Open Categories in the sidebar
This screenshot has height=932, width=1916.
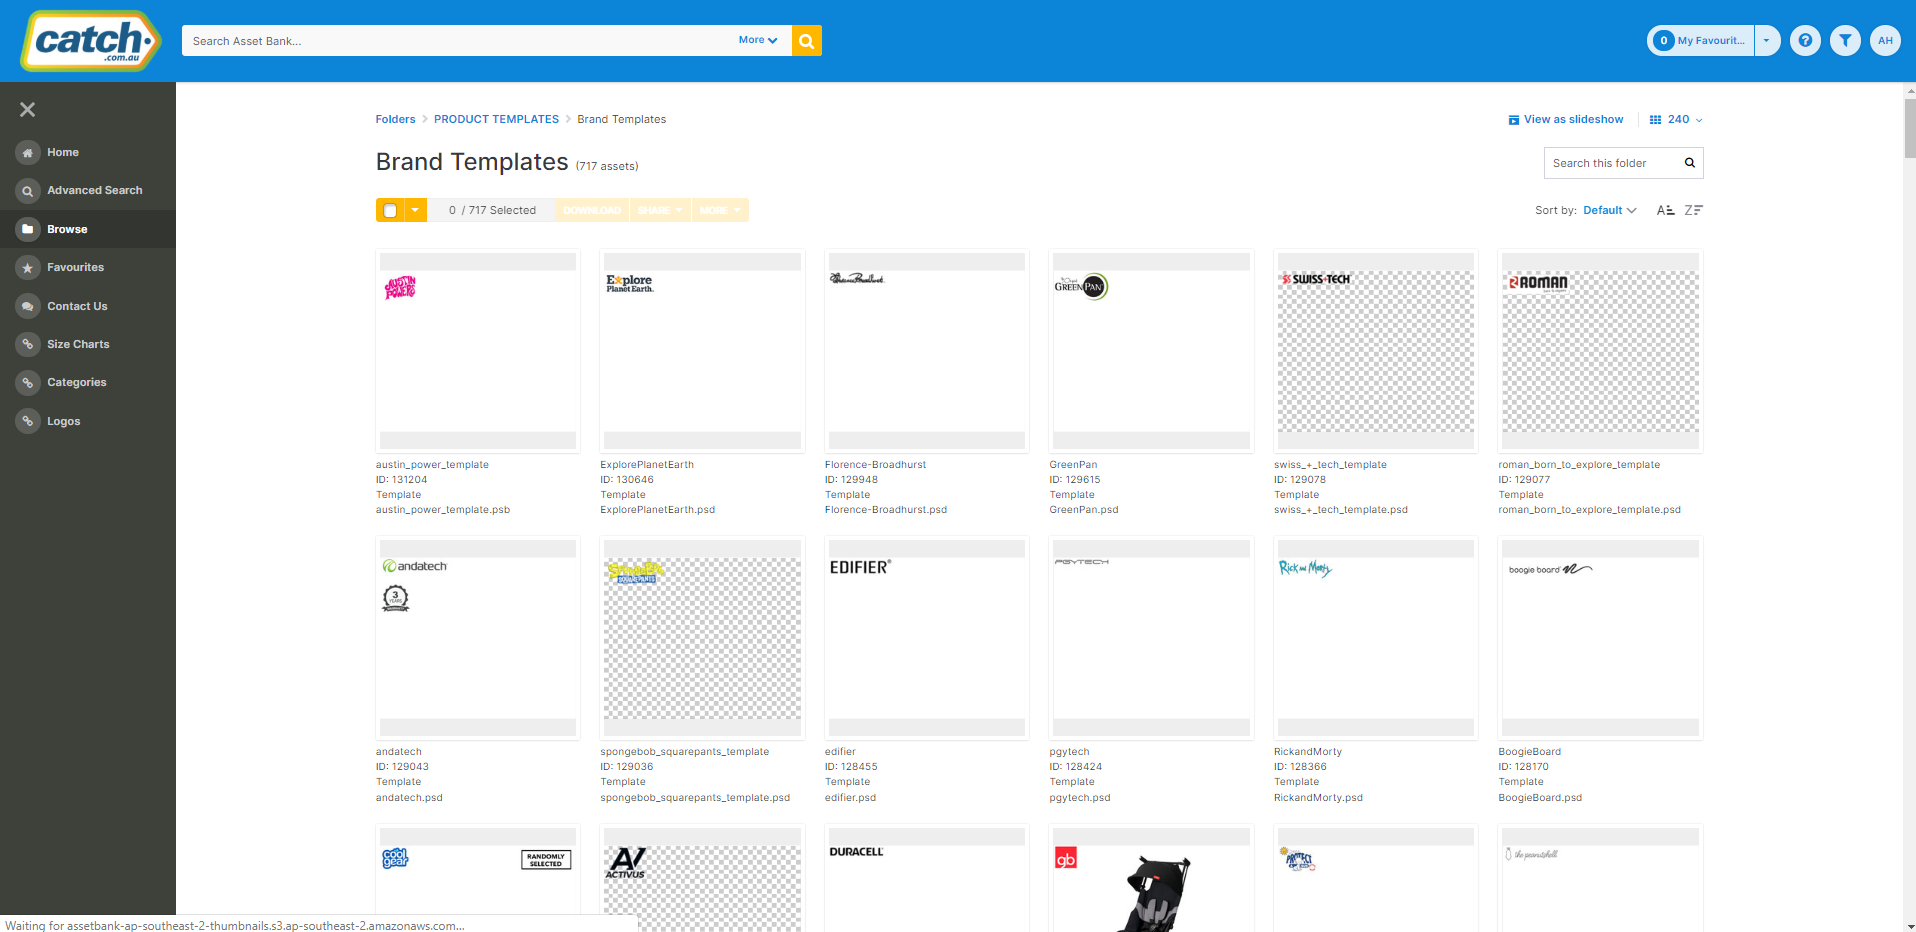(77, 383)
